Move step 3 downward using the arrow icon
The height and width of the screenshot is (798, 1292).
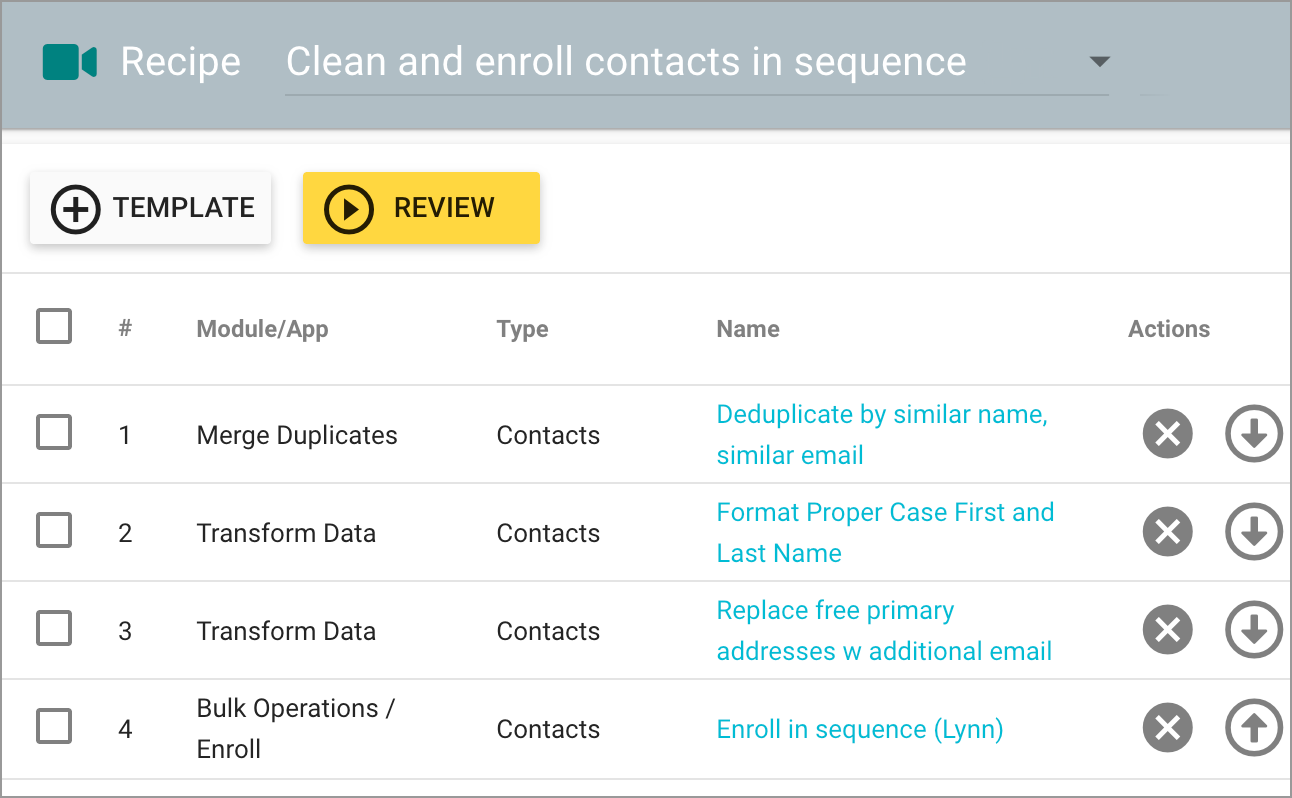coord(1253,629)
